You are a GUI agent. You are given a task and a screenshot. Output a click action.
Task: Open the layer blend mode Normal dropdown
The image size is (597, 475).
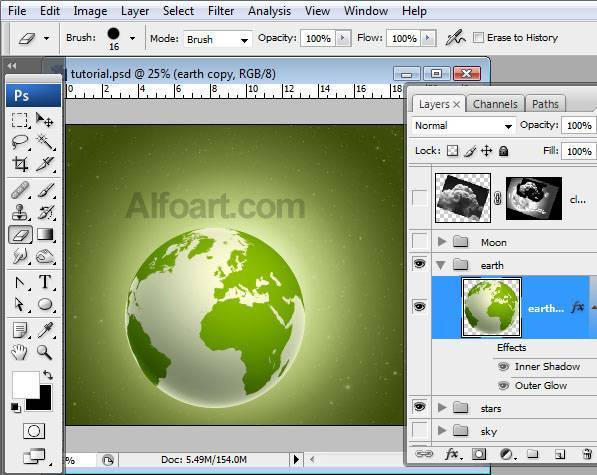[x=463, y=126]
